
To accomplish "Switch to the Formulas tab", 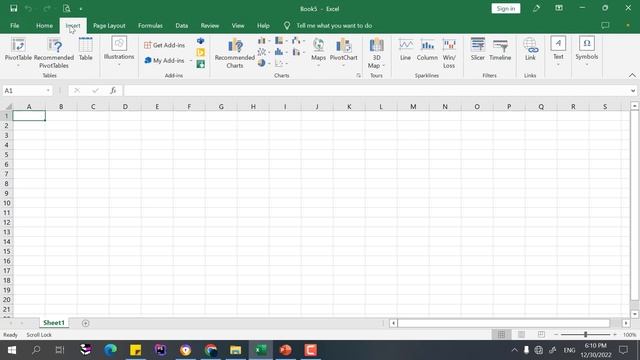I will [150, 25].
